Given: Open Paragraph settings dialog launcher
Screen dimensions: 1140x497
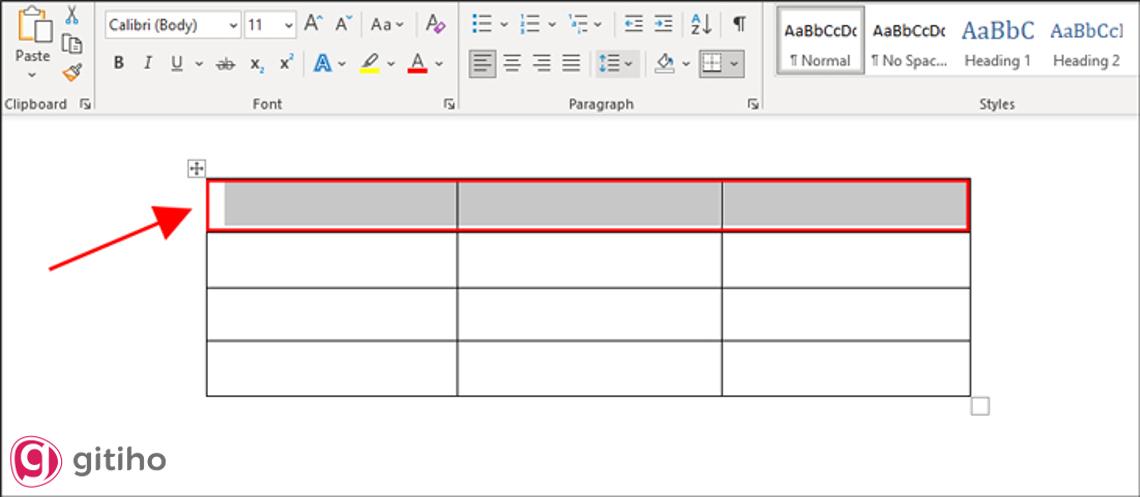Looking at the screenshot, I should click(x=753, y=105).
